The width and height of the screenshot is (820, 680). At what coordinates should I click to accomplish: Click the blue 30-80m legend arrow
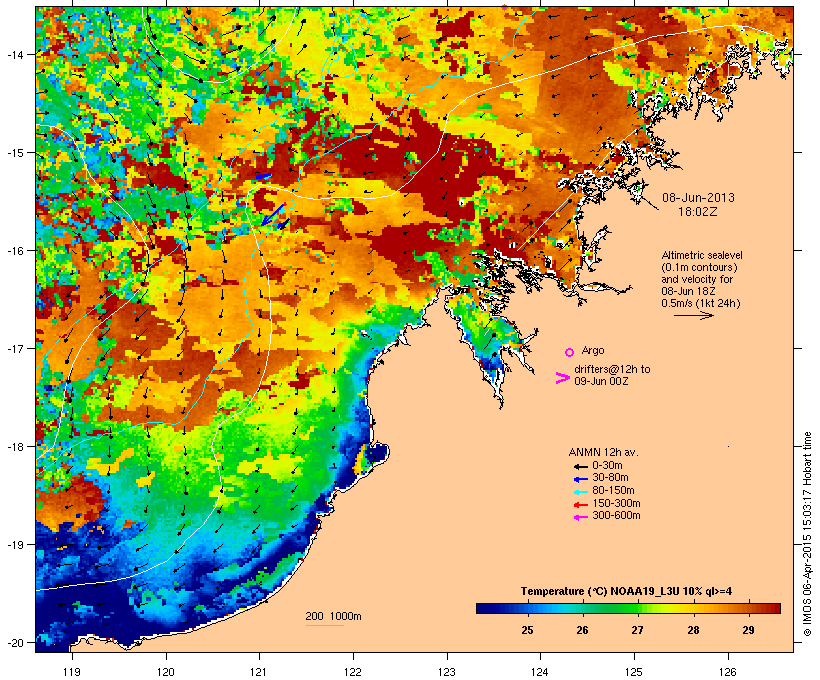[580, 479]
